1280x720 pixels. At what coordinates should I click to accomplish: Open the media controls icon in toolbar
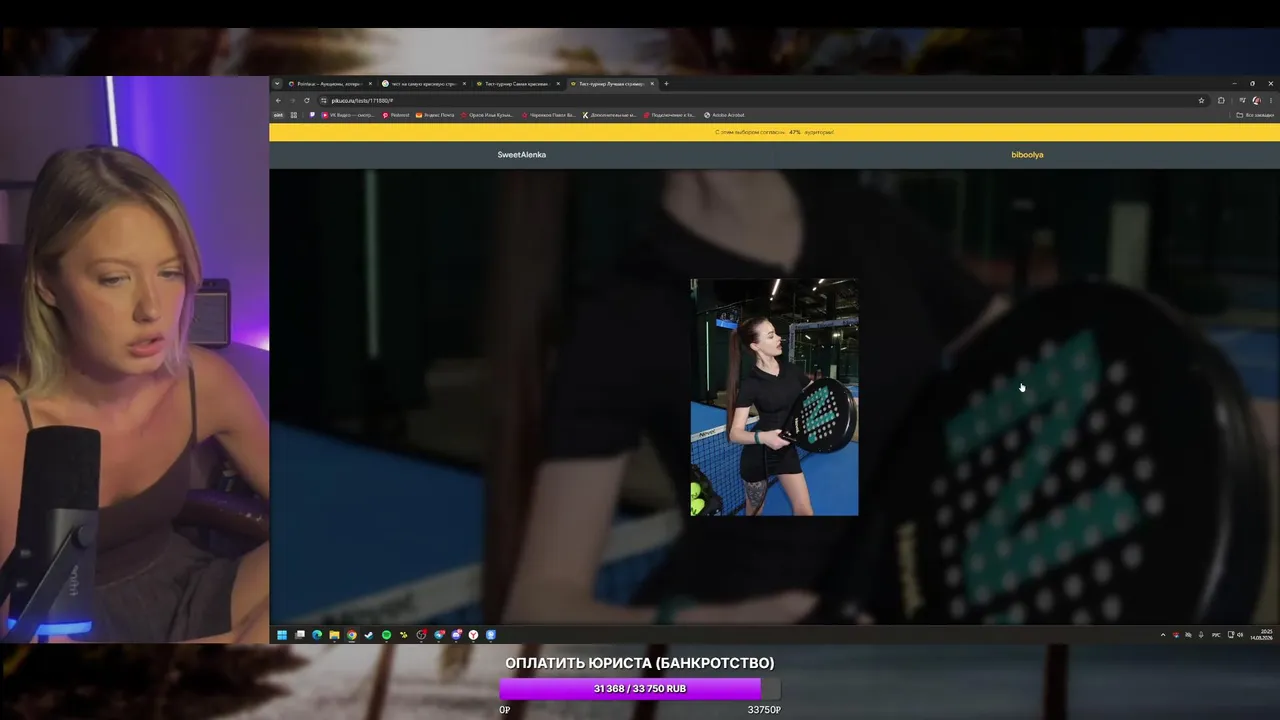click(1242, 100)
